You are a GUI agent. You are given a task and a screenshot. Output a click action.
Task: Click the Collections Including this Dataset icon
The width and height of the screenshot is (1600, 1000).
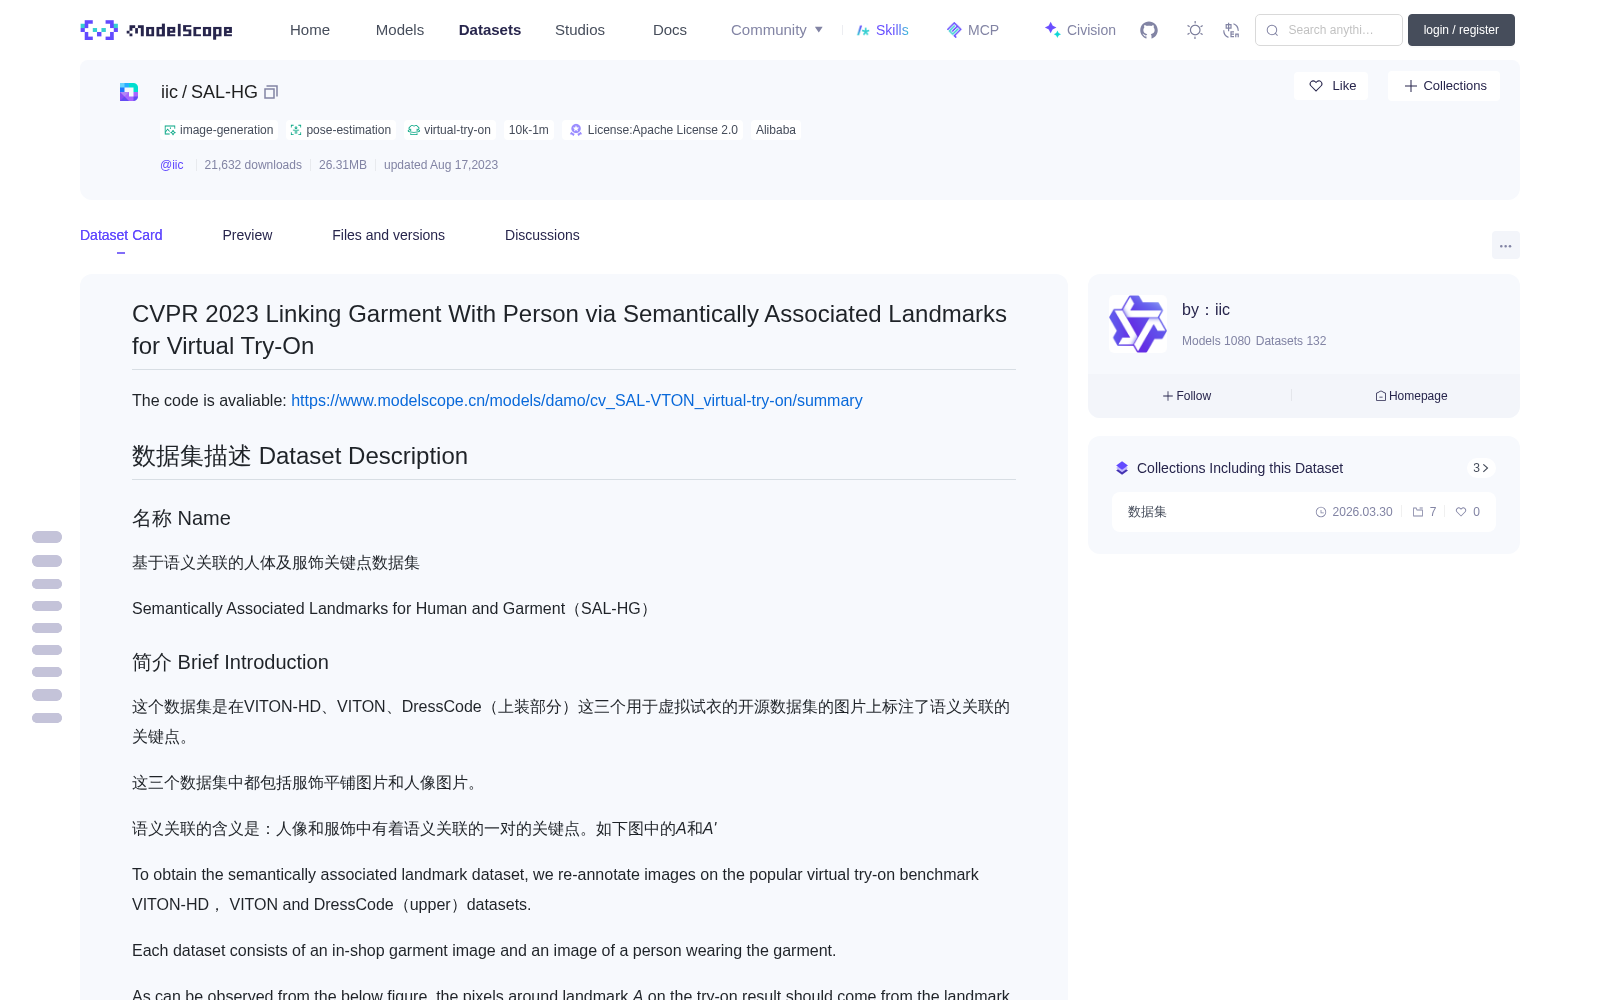click(1122, 468)
